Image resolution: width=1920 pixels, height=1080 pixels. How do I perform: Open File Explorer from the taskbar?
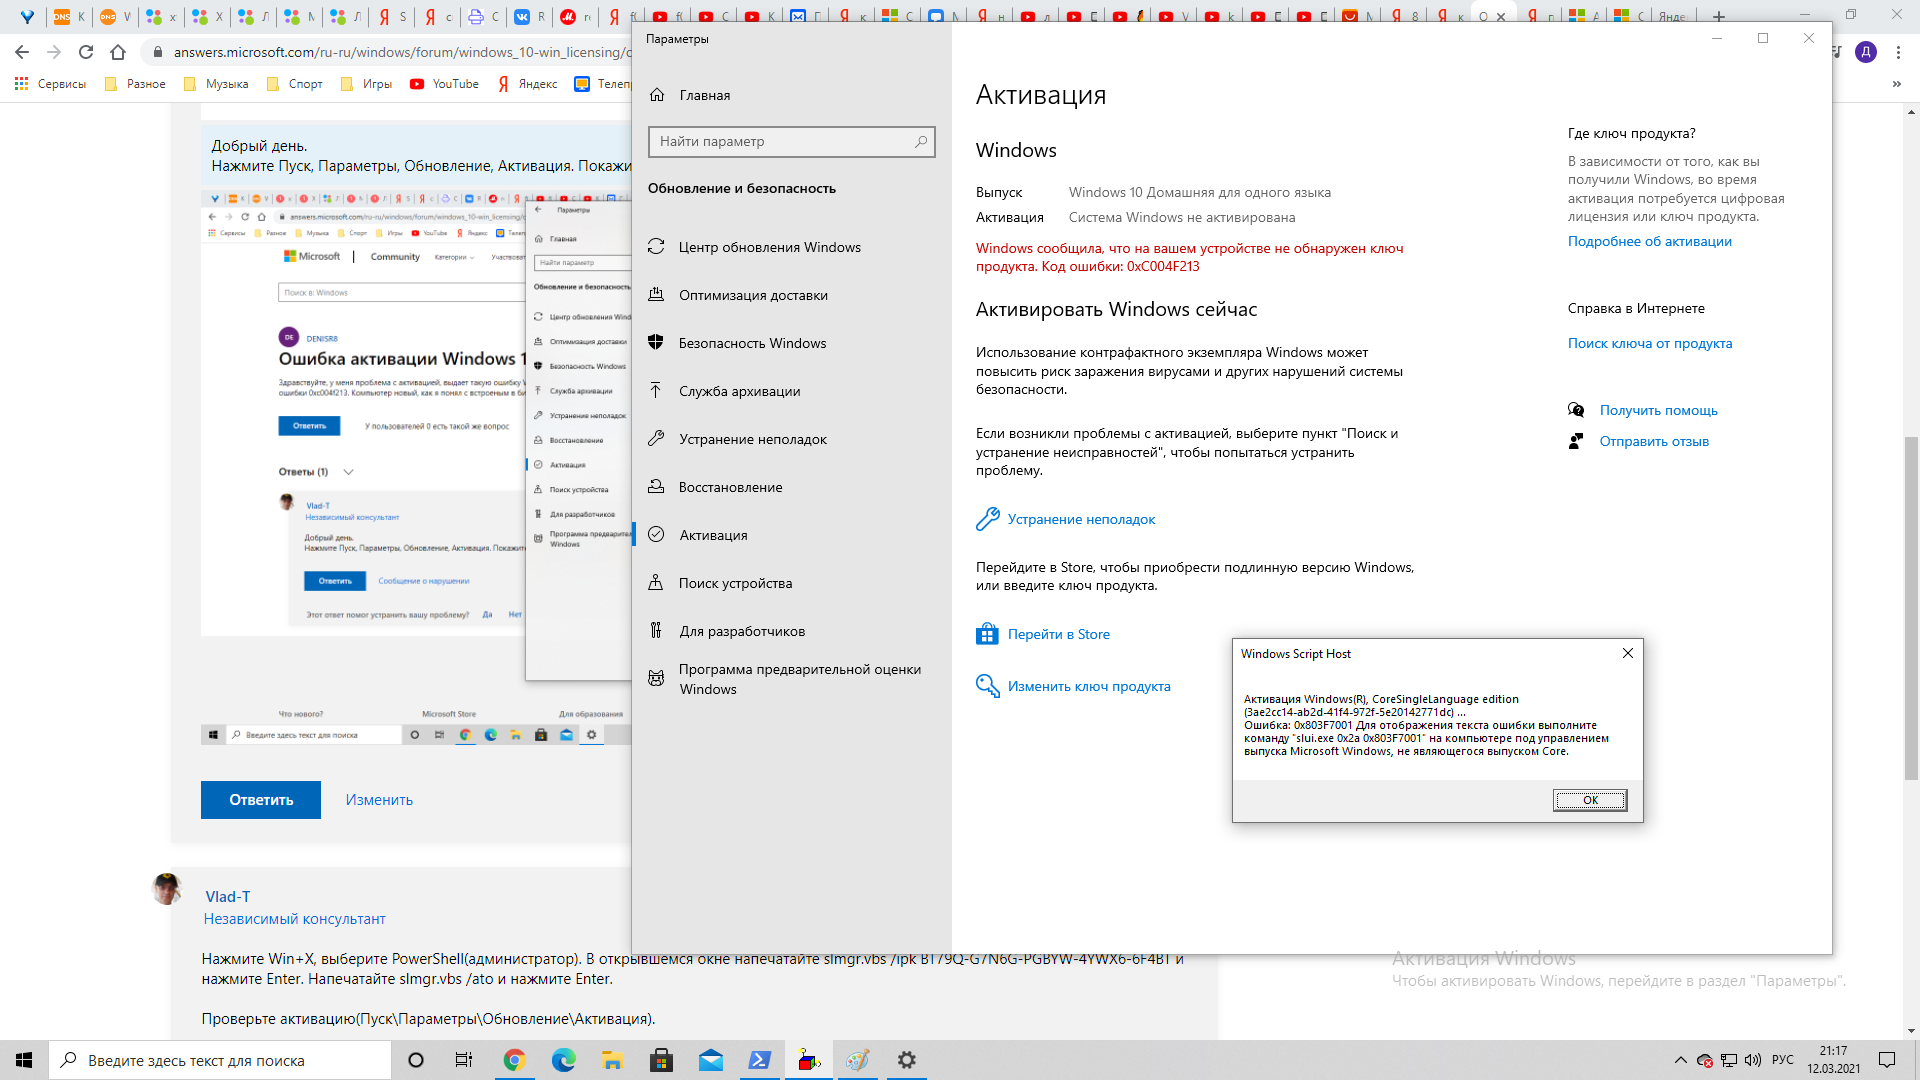click(612, 1060)
